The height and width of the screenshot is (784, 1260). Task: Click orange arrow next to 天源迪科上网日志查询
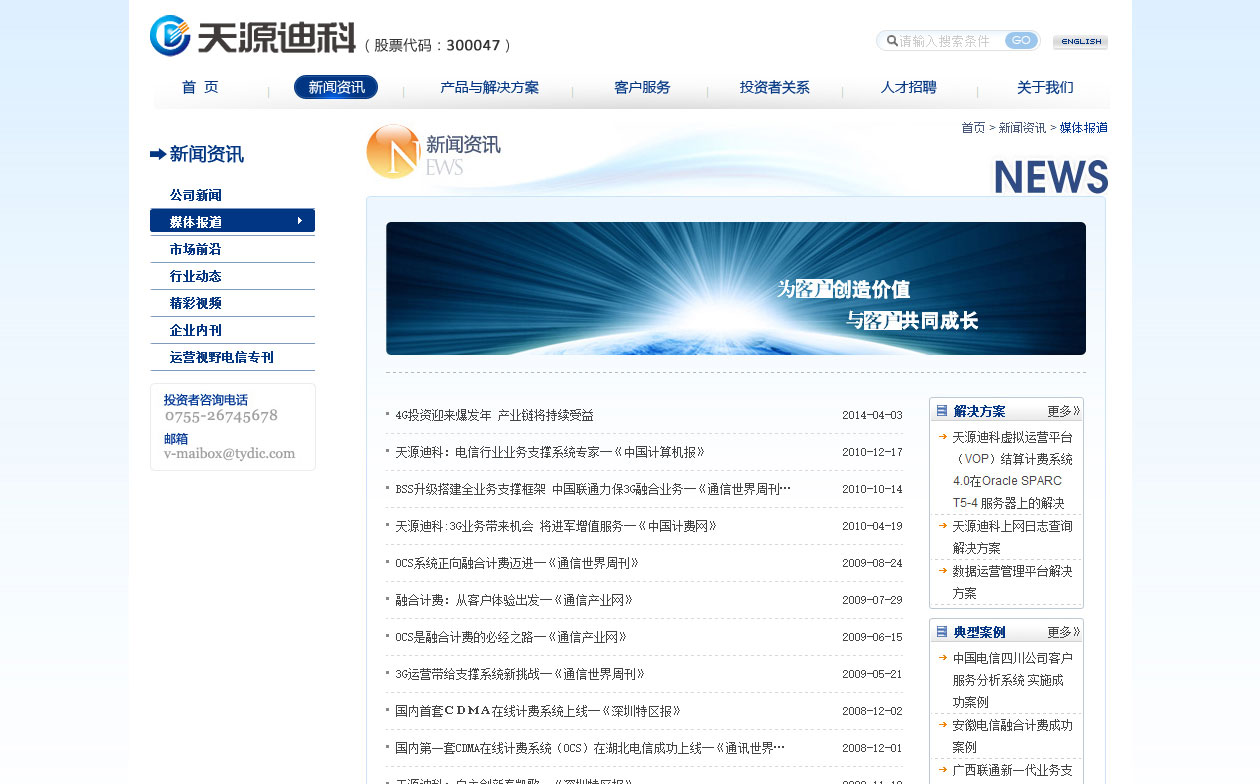pos(942,525)
